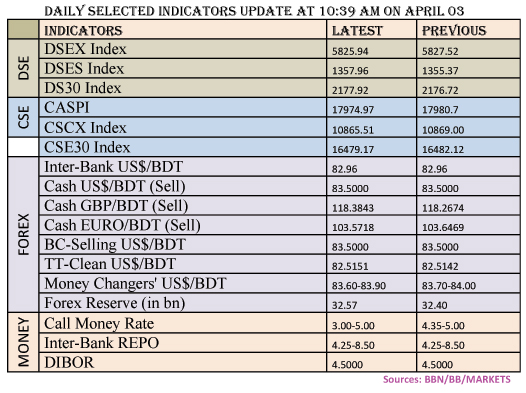Select the vertical FOREX section label
Viewport: 526px width, 393px height.
(23, 234)
